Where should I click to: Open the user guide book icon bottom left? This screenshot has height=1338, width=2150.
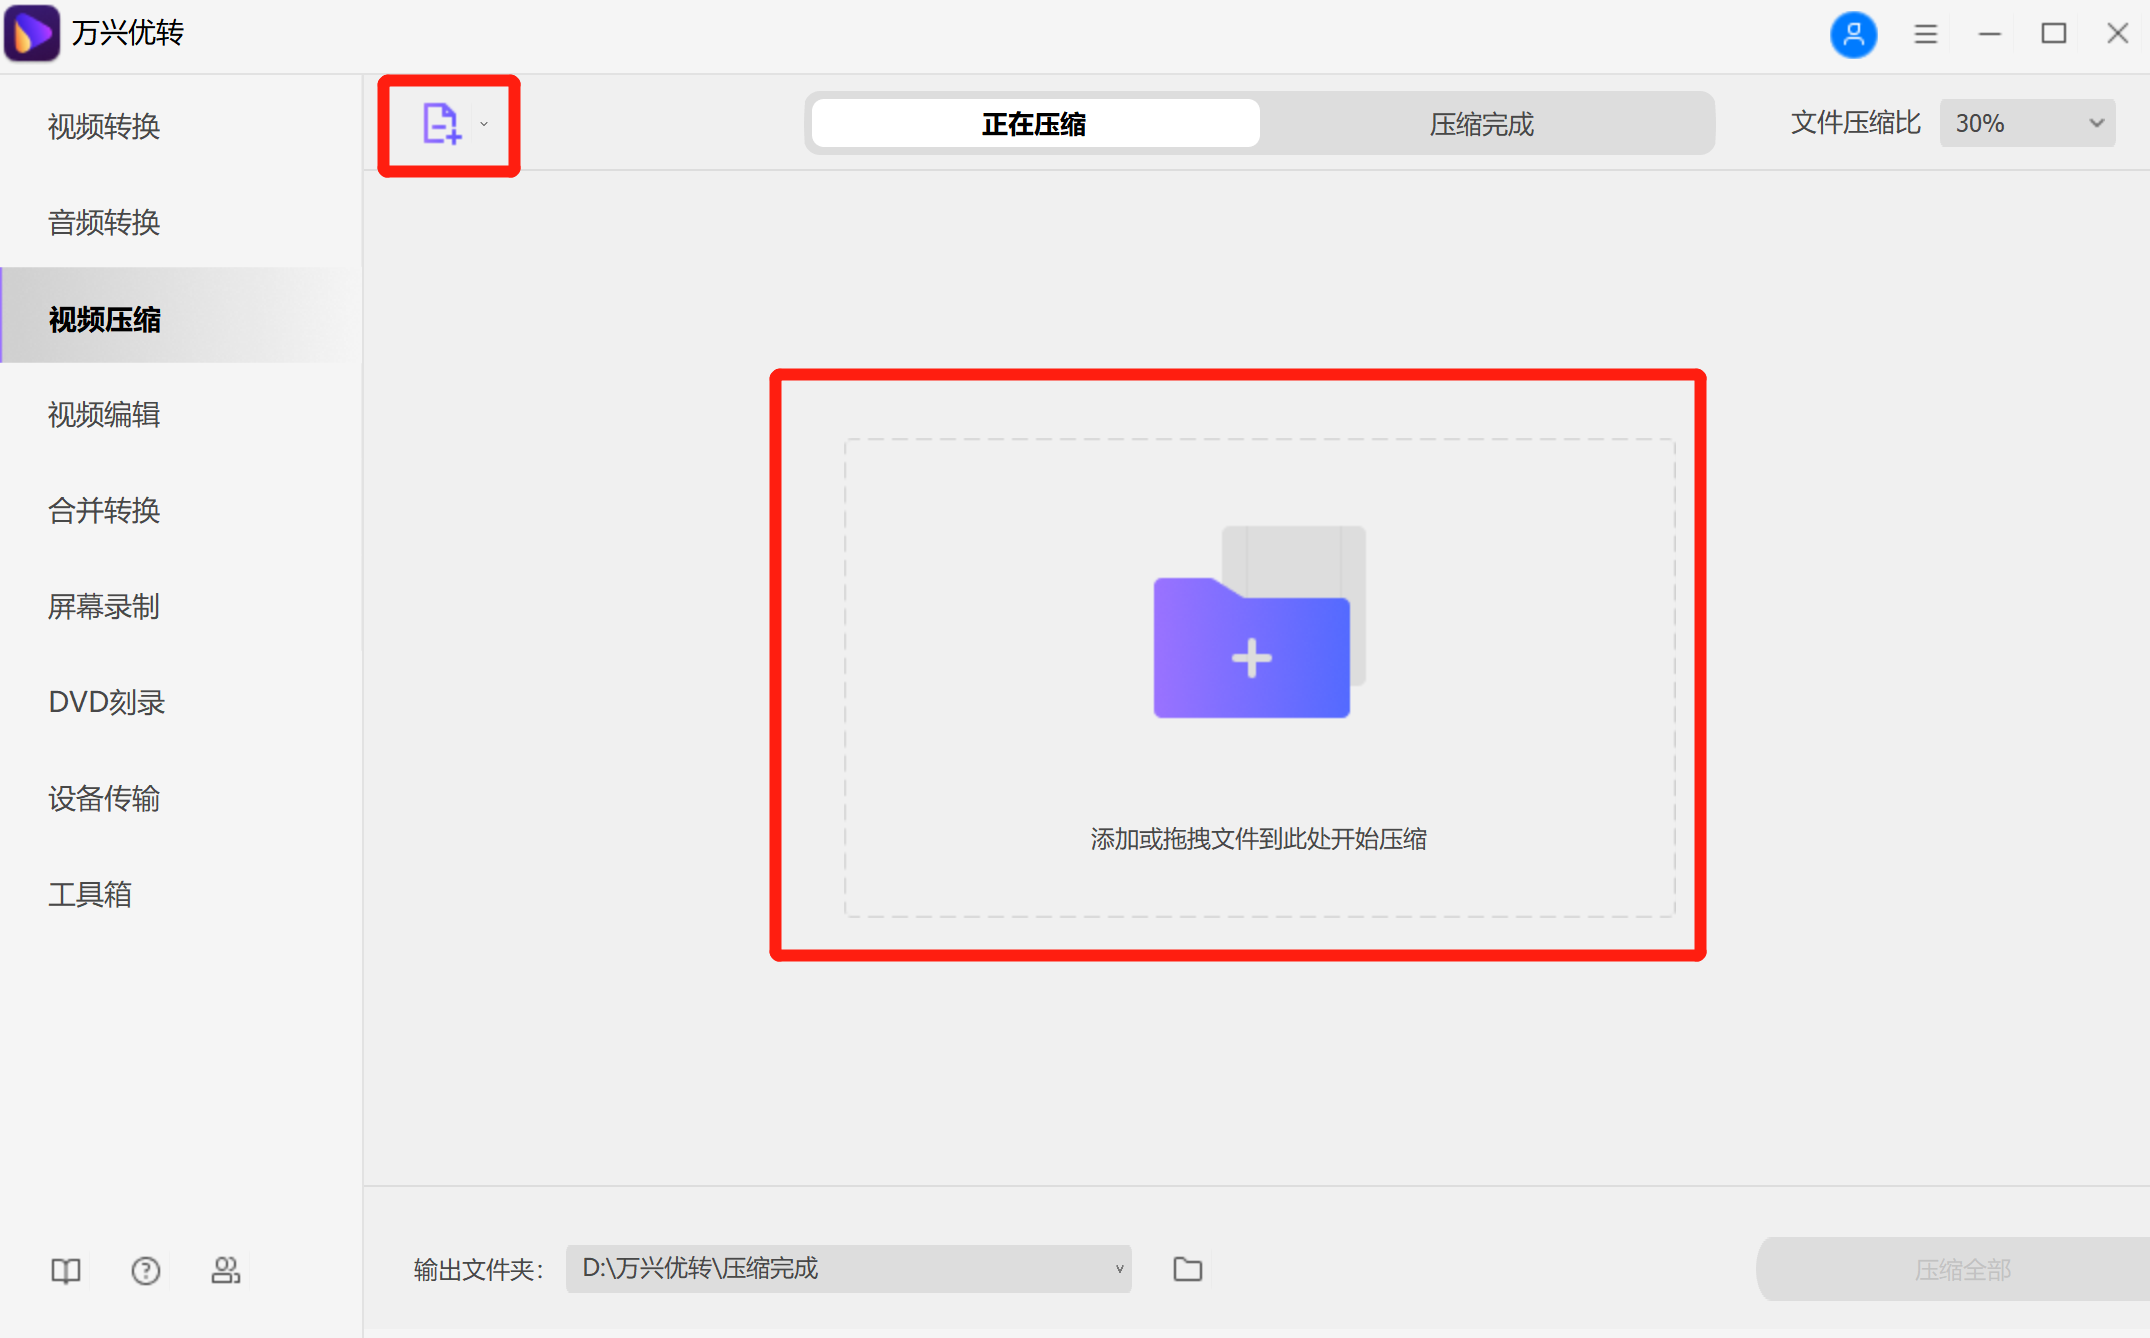click(x=64, y=1269)
